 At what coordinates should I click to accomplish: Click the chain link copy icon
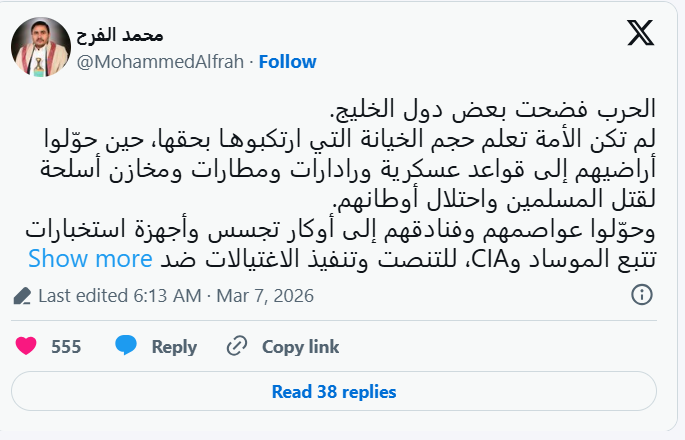click(237, 347)
